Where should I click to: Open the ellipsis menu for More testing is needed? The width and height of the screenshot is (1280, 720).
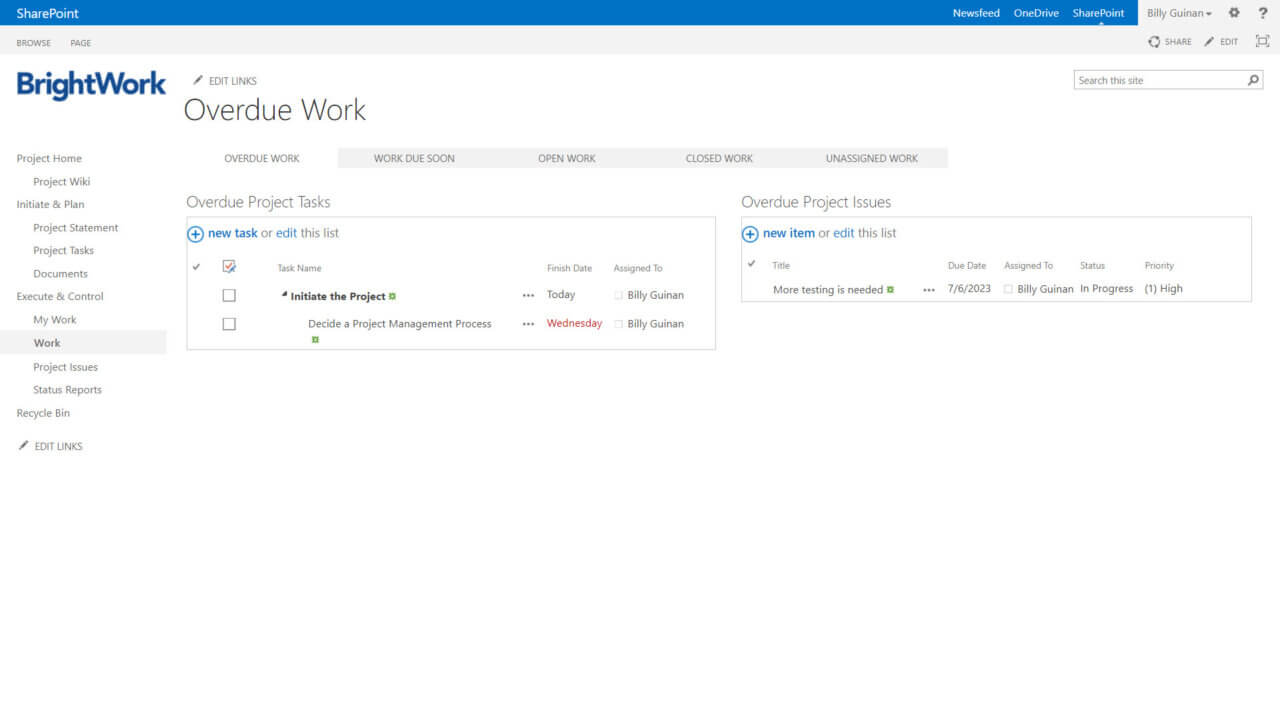(927, 289)
